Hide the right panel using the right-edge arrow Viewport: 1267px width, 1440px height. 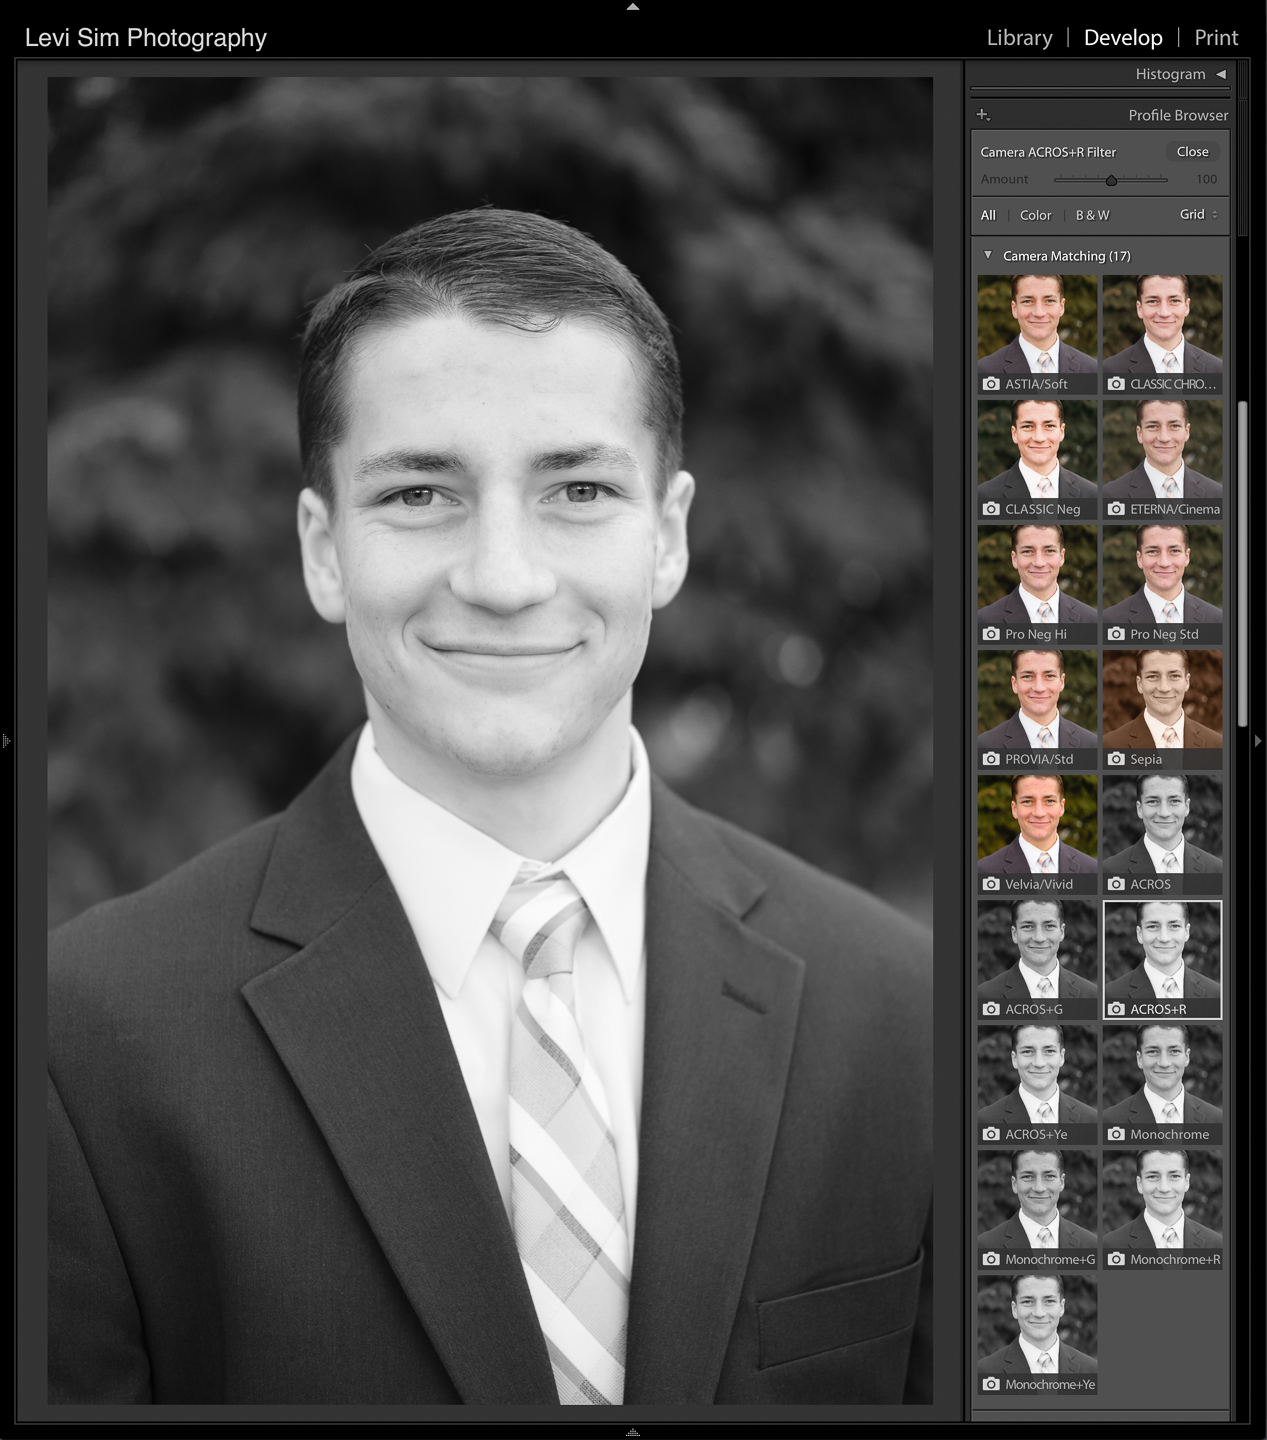[1258, 741]
